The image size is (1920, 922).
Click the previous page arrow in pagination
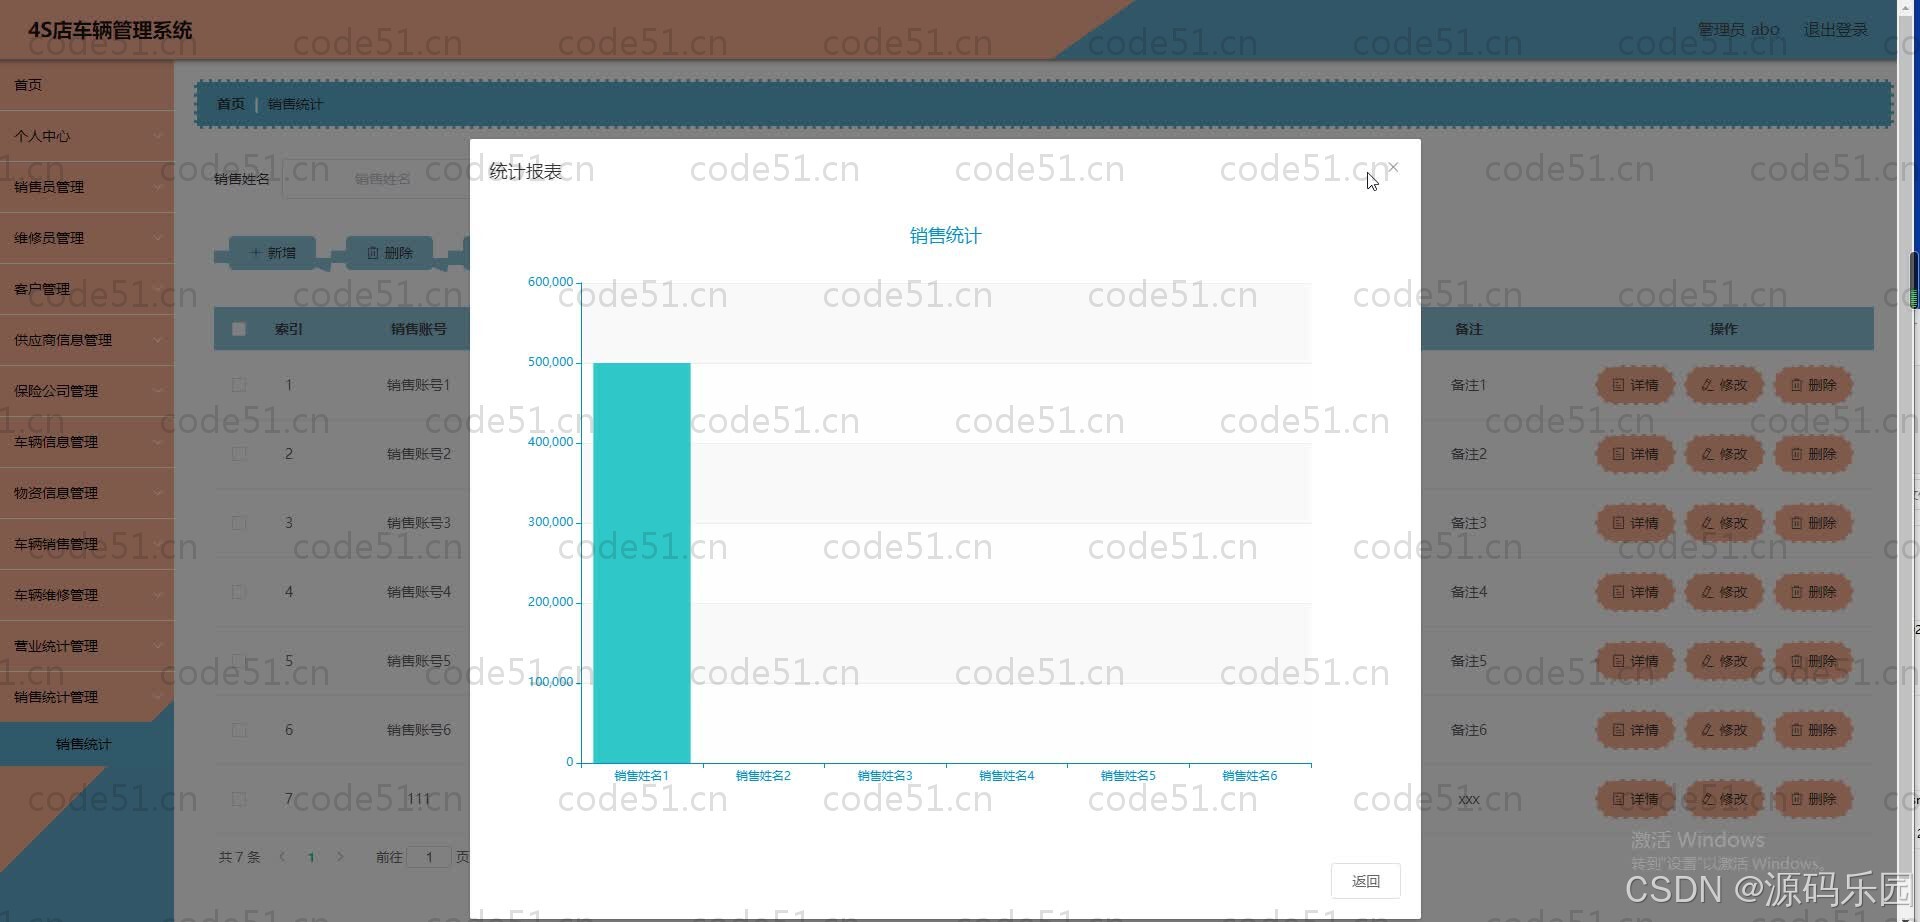point(282,857)
